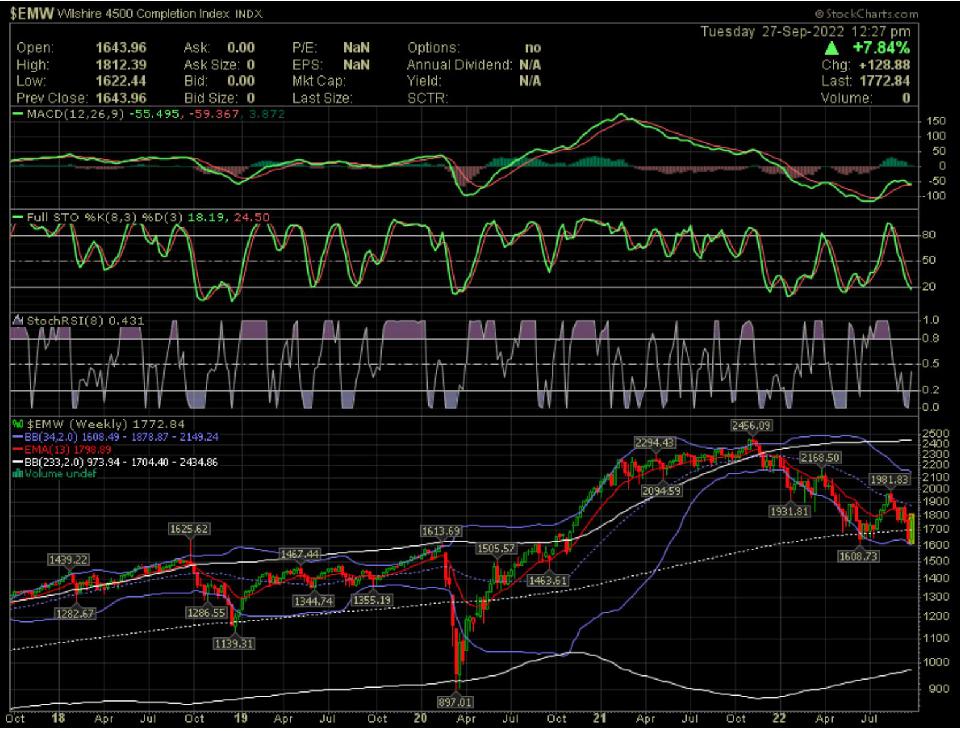
Task: Click the StochRSI area chart icon
Action: pos(18,320)
